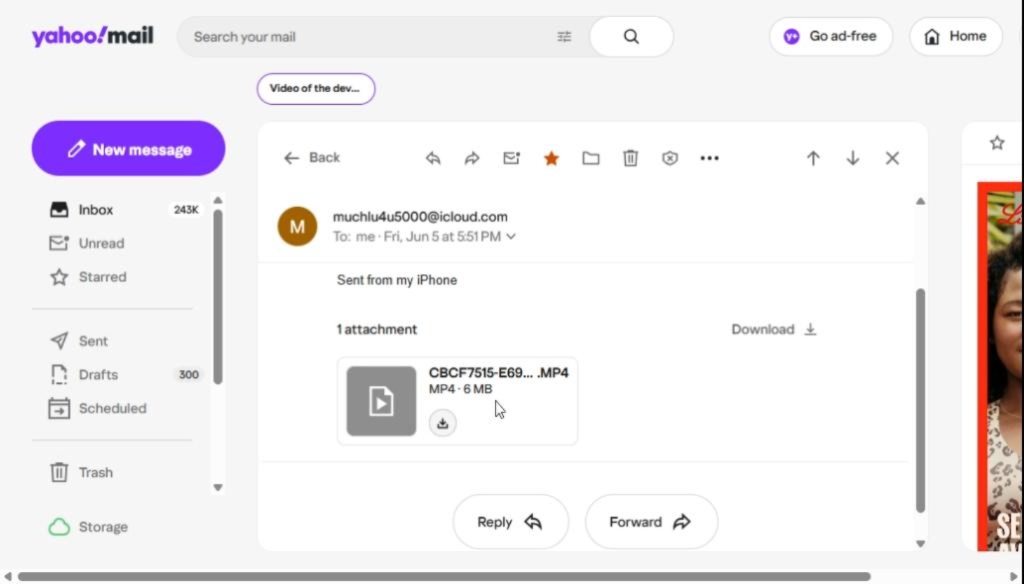Open the three-dots more actions menu
The image size is (1024, 584).
click(709, 158)
